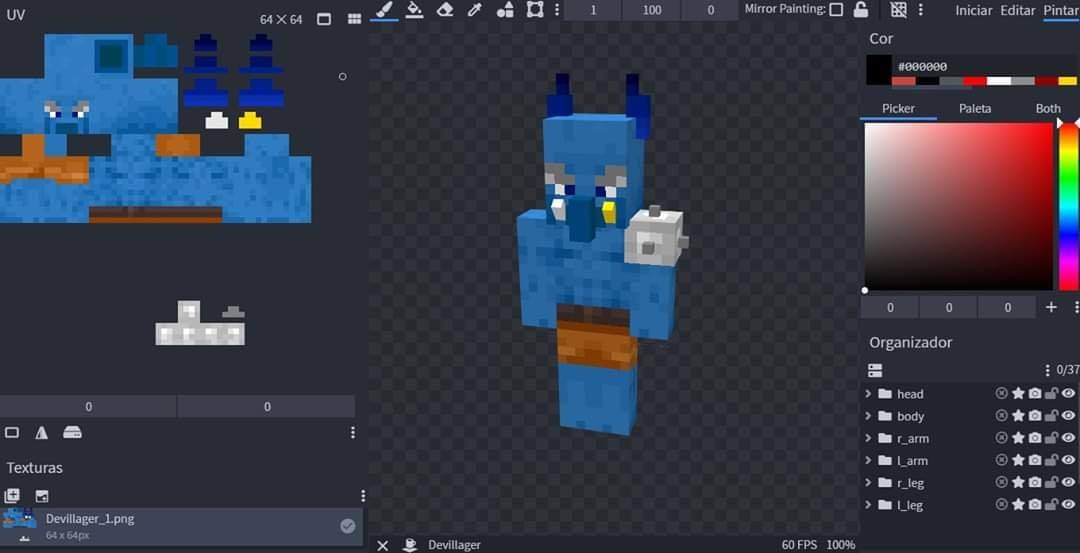Expand the l_leg group
Image resolution: width=1080 pixels, height=553 pixels.
868,505
